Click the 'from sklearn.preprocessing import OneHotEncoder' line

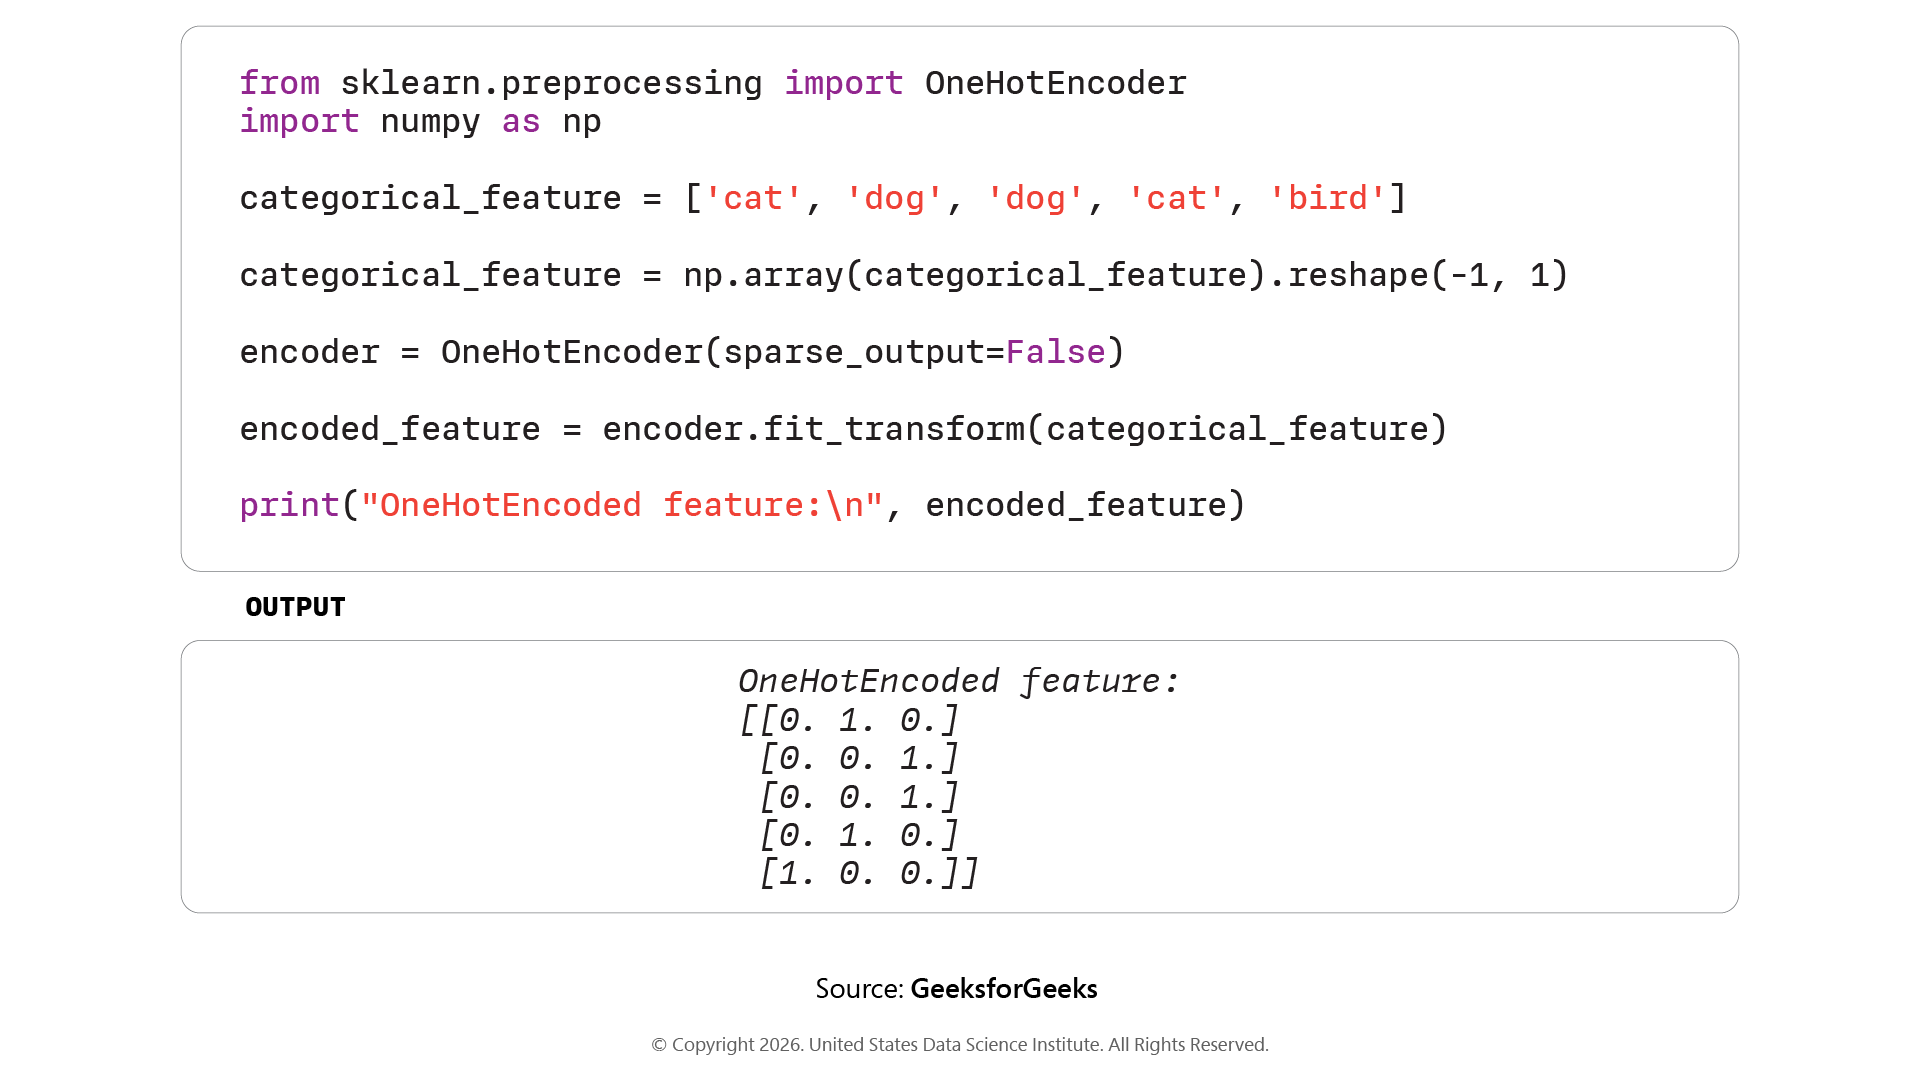point(713,83)
